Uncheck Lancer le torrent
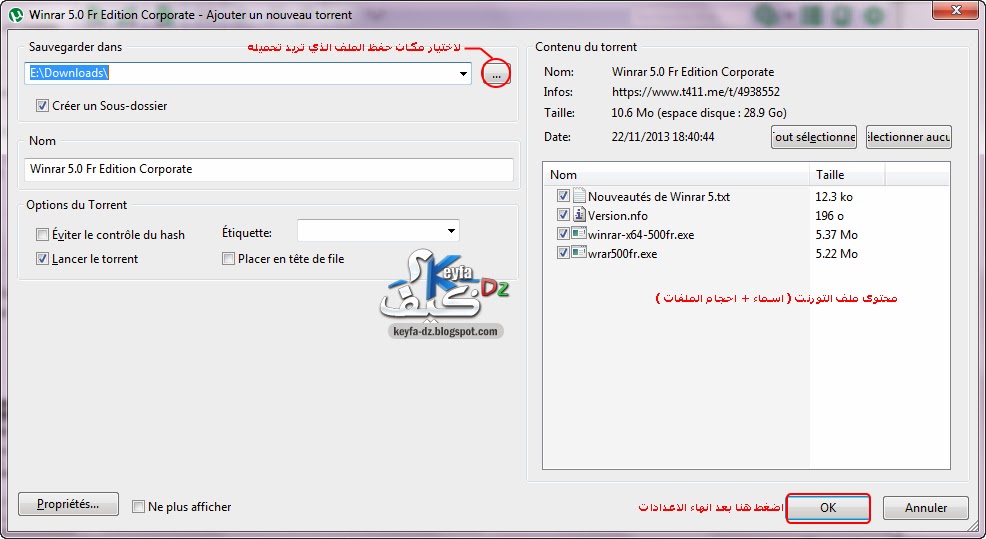The width and height of the screenshot is (986, 539). click(42, 258)
